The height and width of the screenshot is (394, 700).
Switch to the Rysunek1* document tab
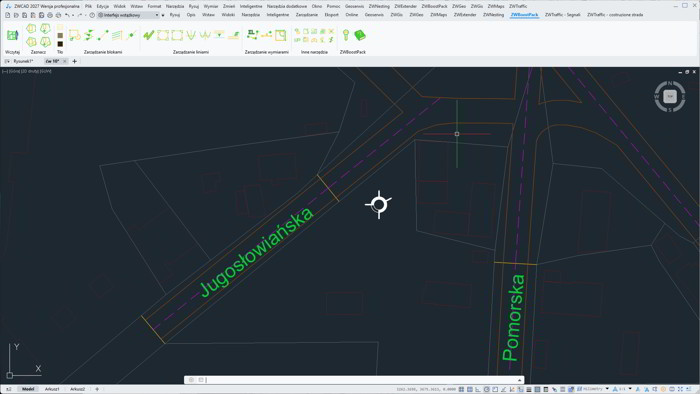coord(23,61)
